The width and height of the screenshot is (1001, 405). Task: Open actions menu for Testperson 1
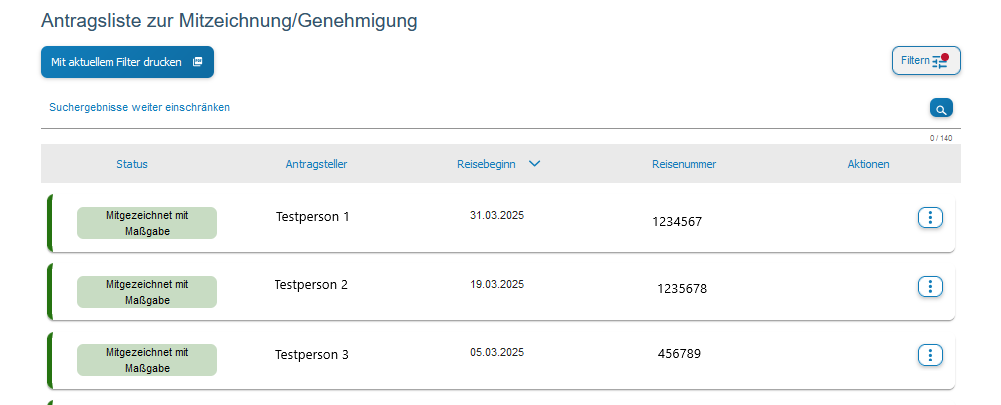(930, 218)
